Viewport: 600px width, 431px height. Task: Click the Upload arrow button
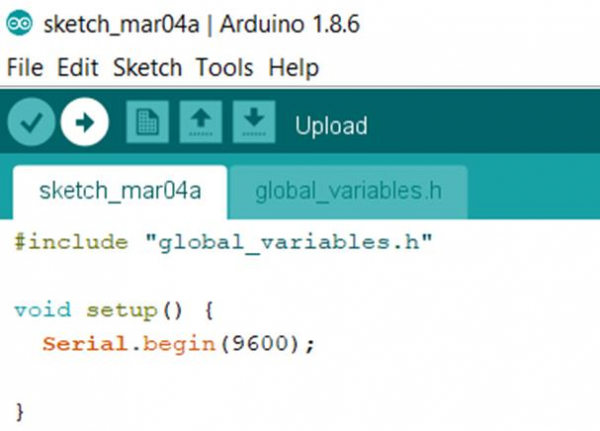click(85, 122)
